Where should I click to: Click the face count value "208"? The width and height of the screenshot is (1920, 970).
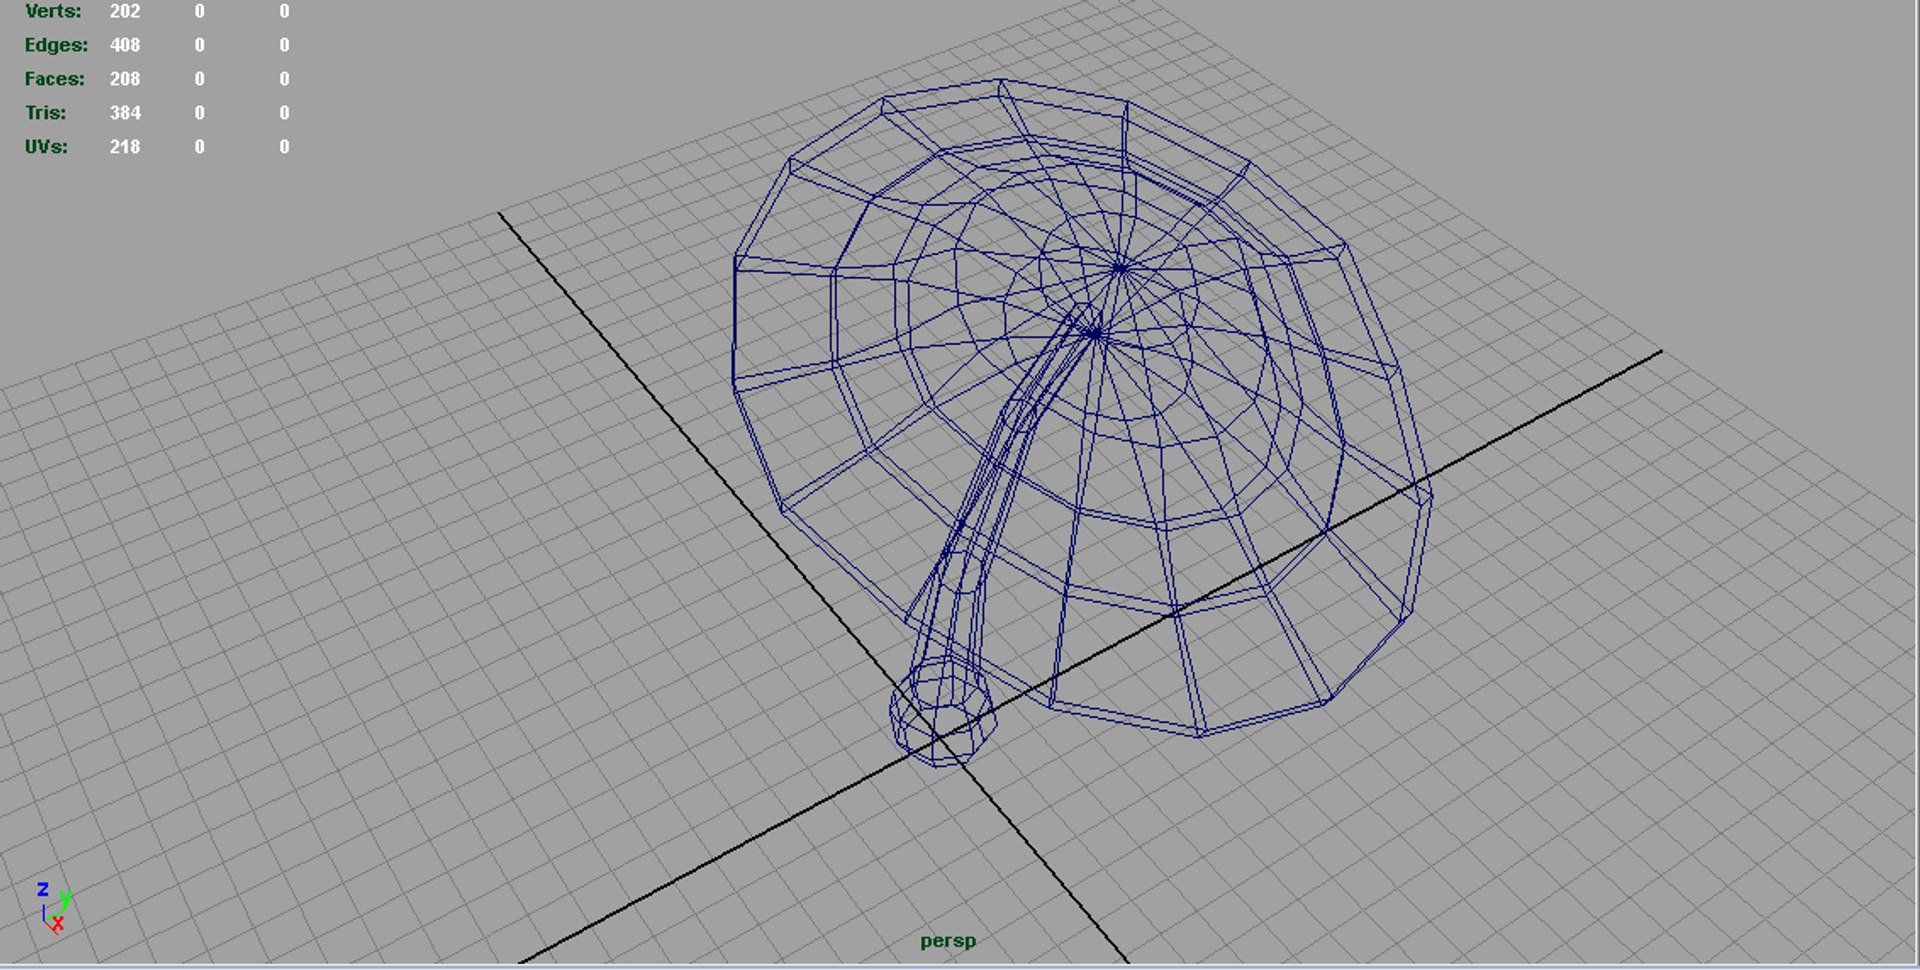pyautogui.click(x=125, y=79)
